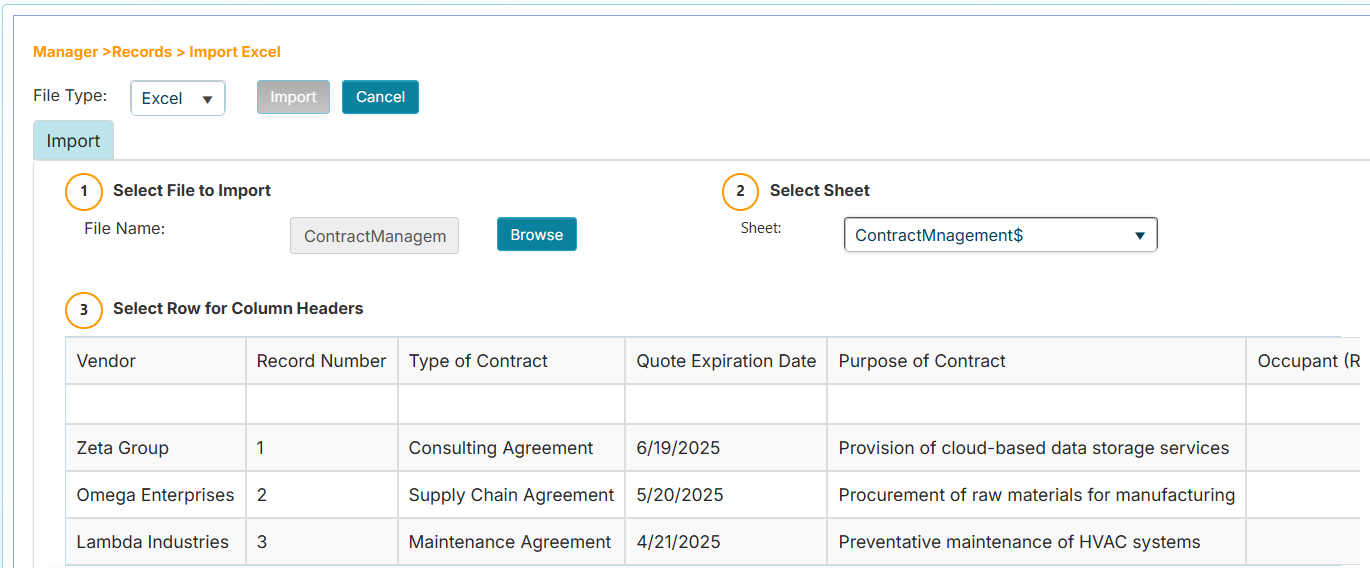
Task: Choose the Lambda Industries row
Action: (152, 542)
